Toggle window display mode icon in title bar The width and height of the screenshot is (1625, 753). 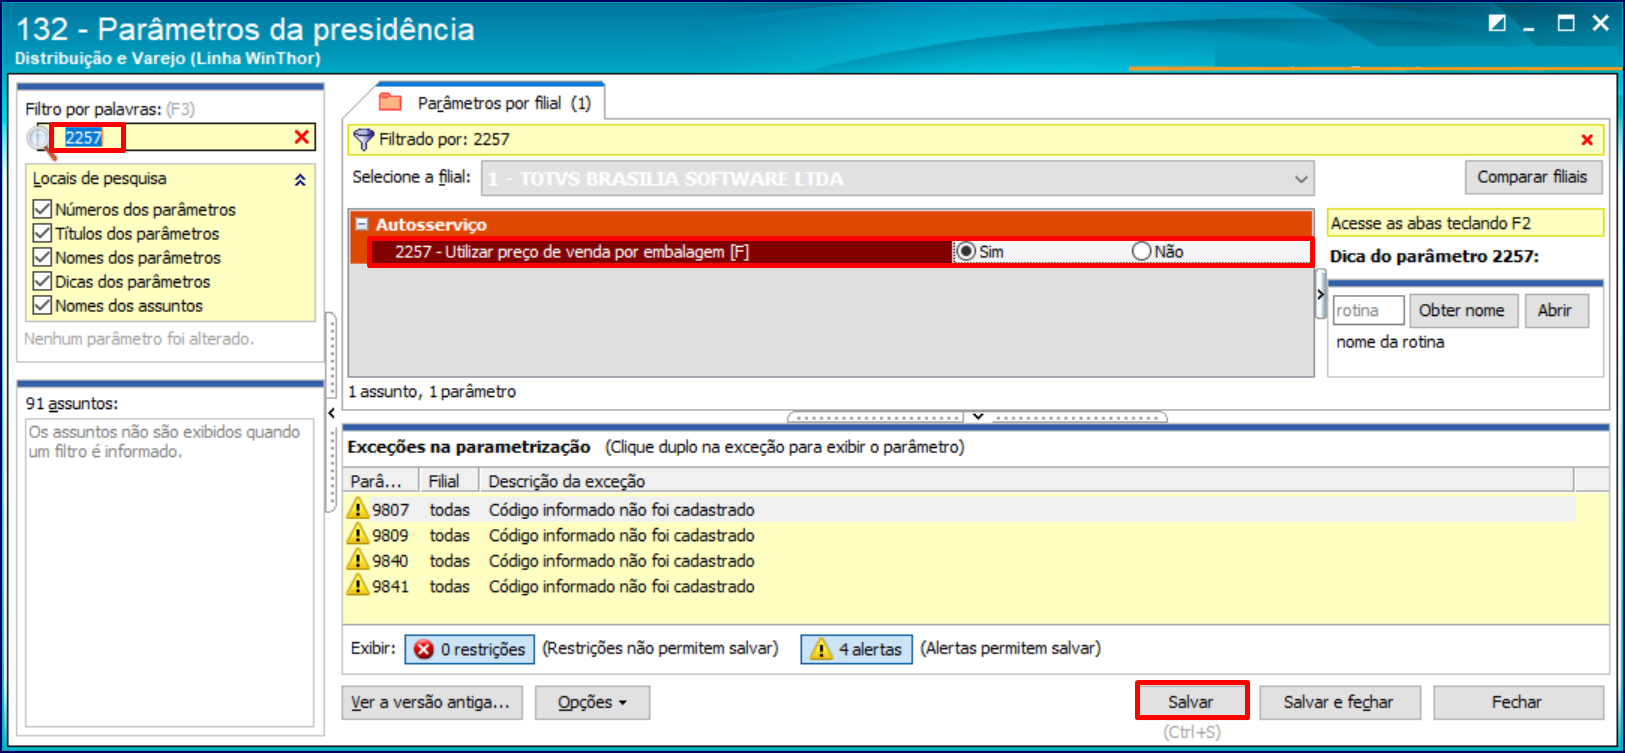(x=1497, y=23)
